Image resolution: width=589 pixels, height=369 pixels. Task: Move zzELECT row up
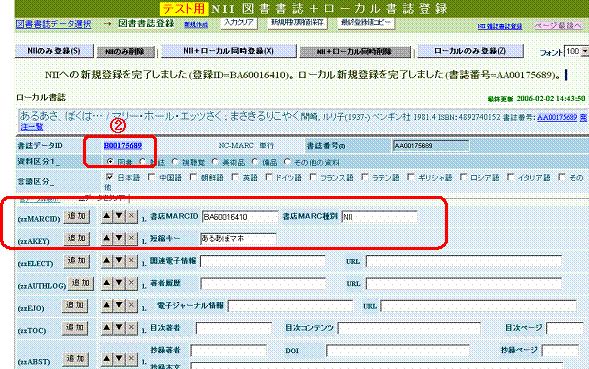point(107,260)
